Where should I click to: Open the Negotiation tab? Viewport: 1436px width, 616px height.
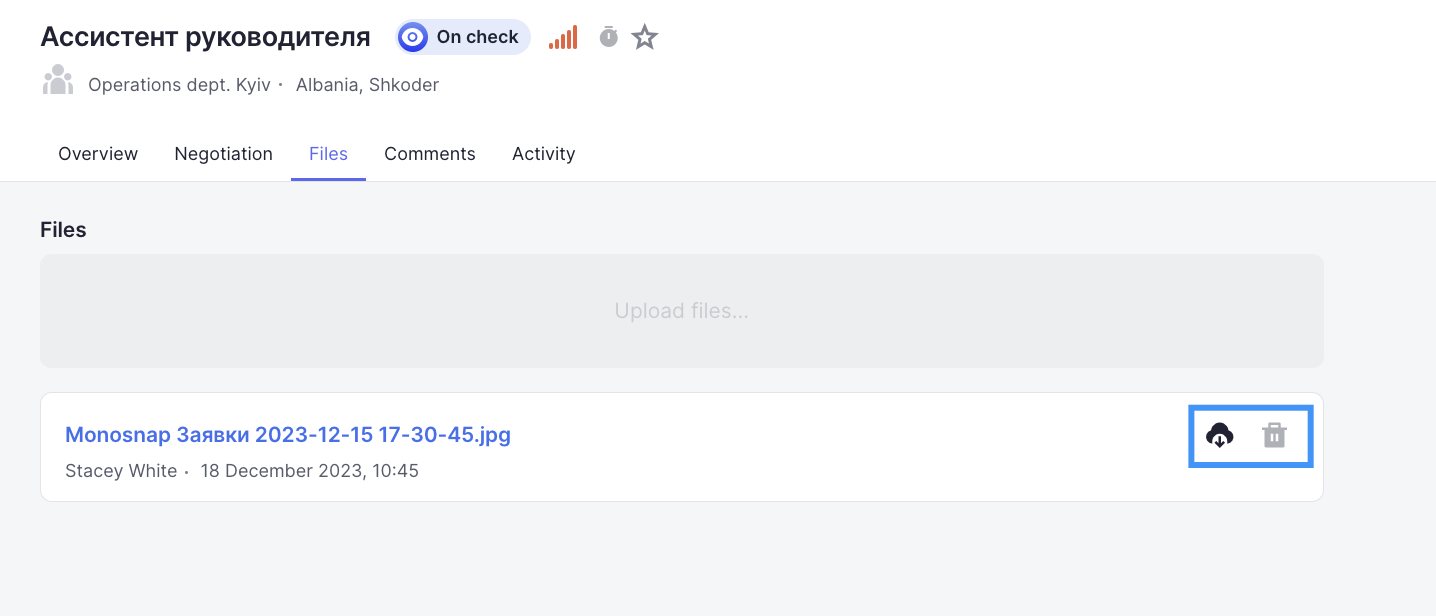click(223, 153)
